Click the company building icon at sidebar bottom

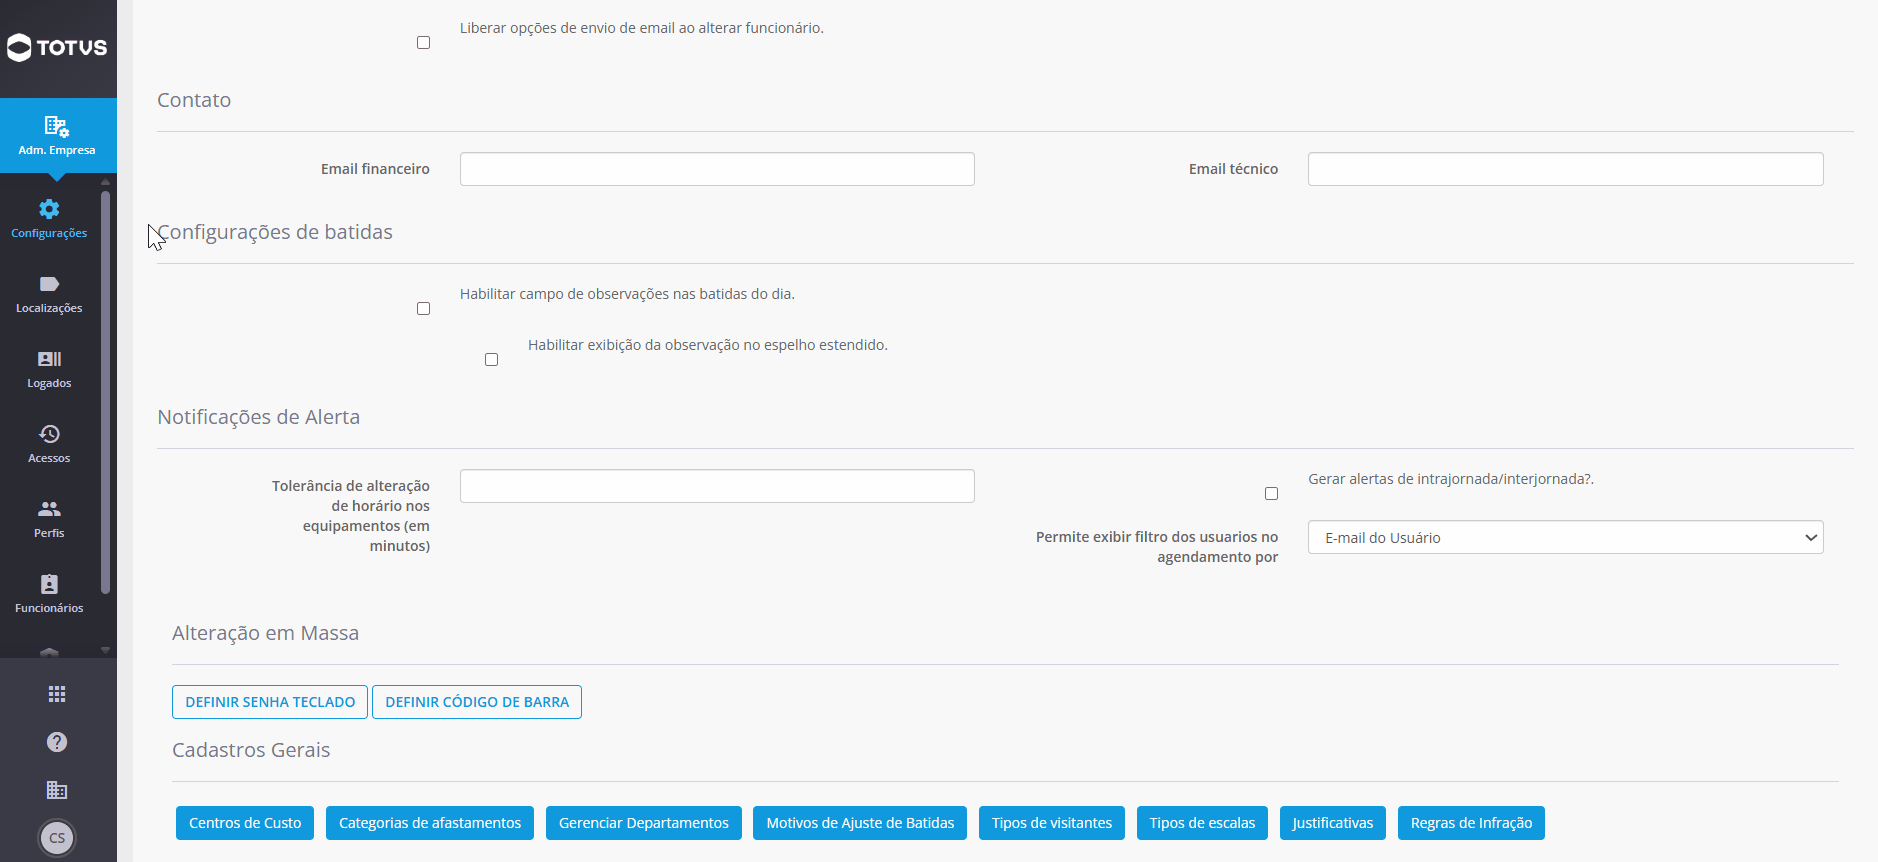point(57,790)
